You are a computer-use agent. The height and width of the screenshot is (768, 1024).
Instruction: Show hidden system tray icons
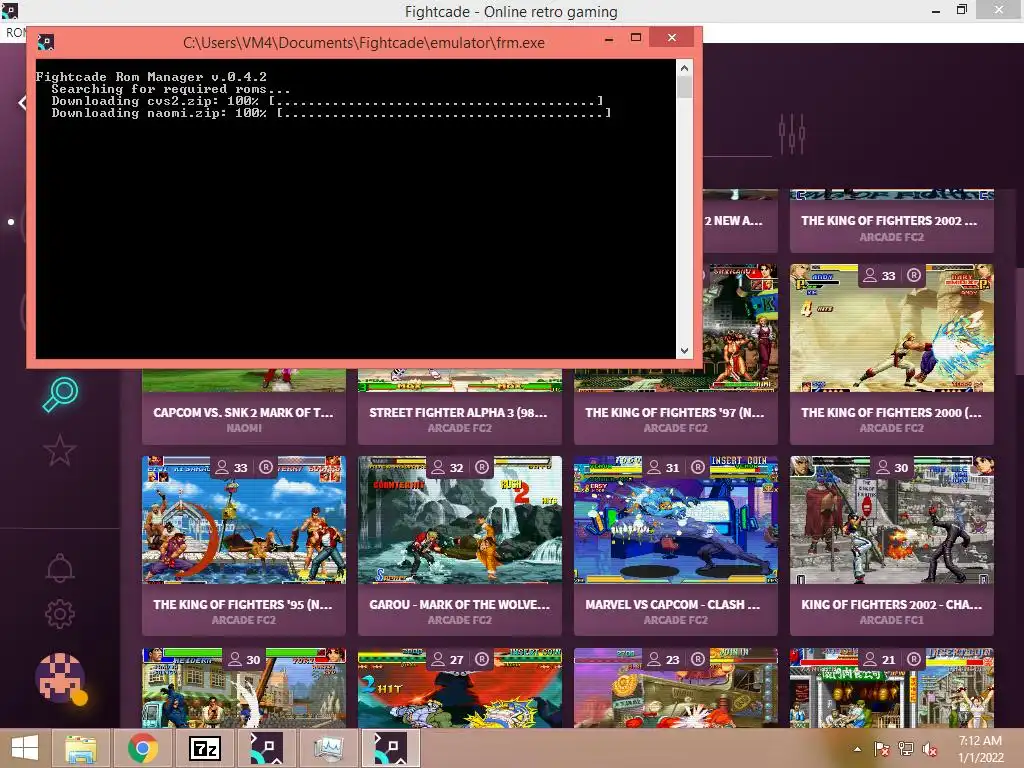[857, 749]
